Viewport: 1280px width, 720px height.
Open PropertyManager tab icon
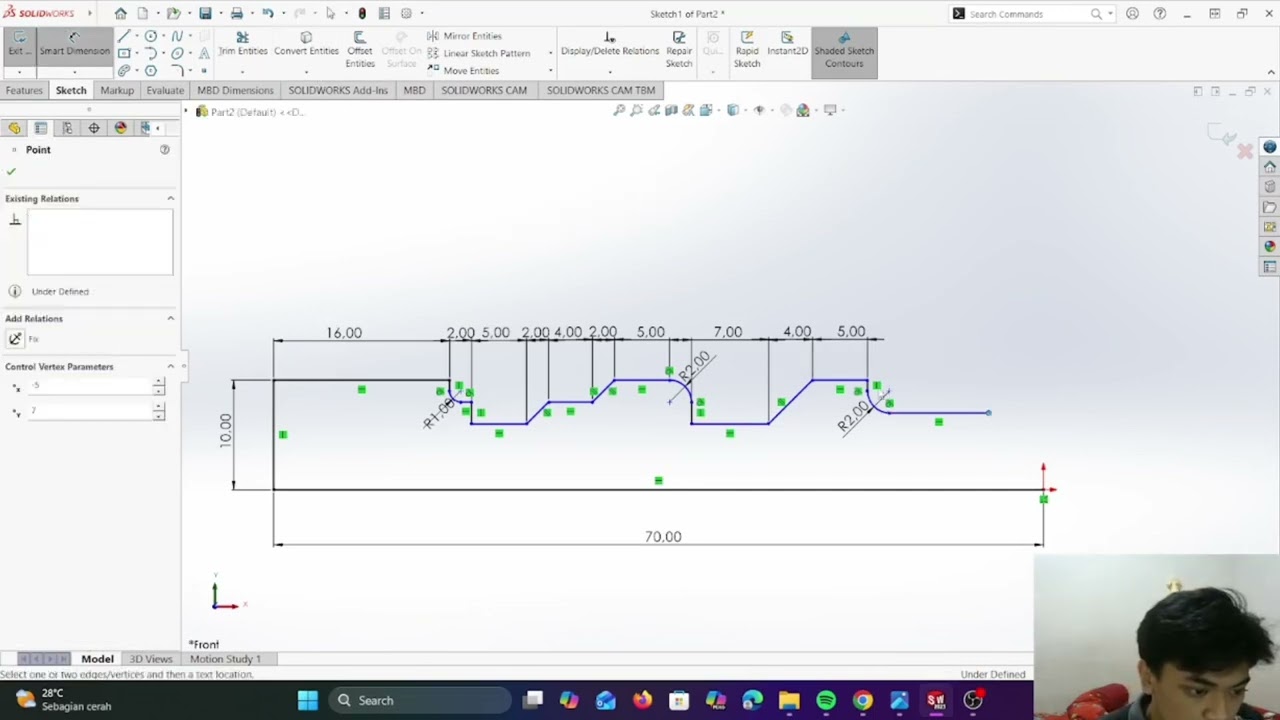pos(41,128)
